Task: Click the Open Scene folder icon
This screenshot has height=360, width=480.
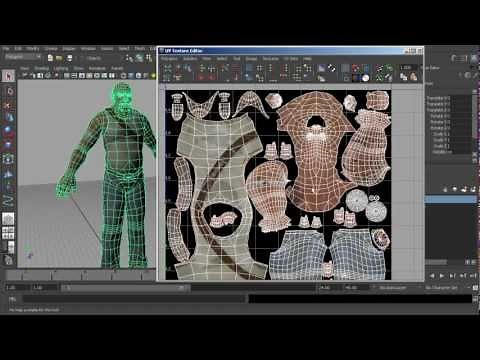Action: [x=59, y=58]
